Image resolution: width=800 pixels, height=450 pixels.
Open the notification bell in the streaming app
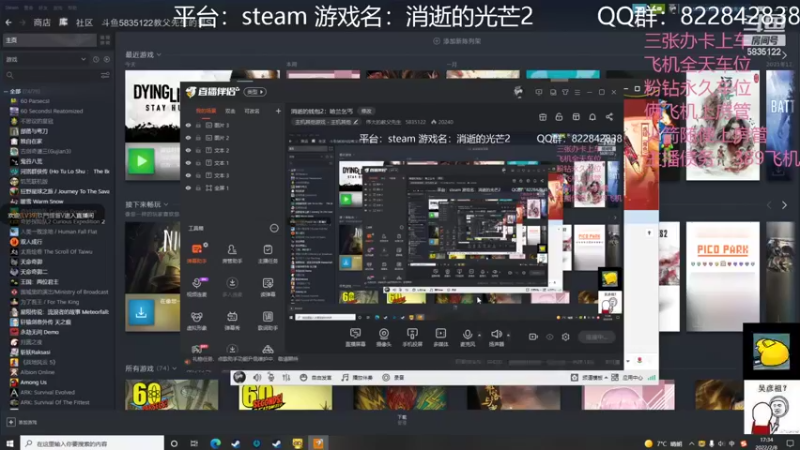pos(592,117)
